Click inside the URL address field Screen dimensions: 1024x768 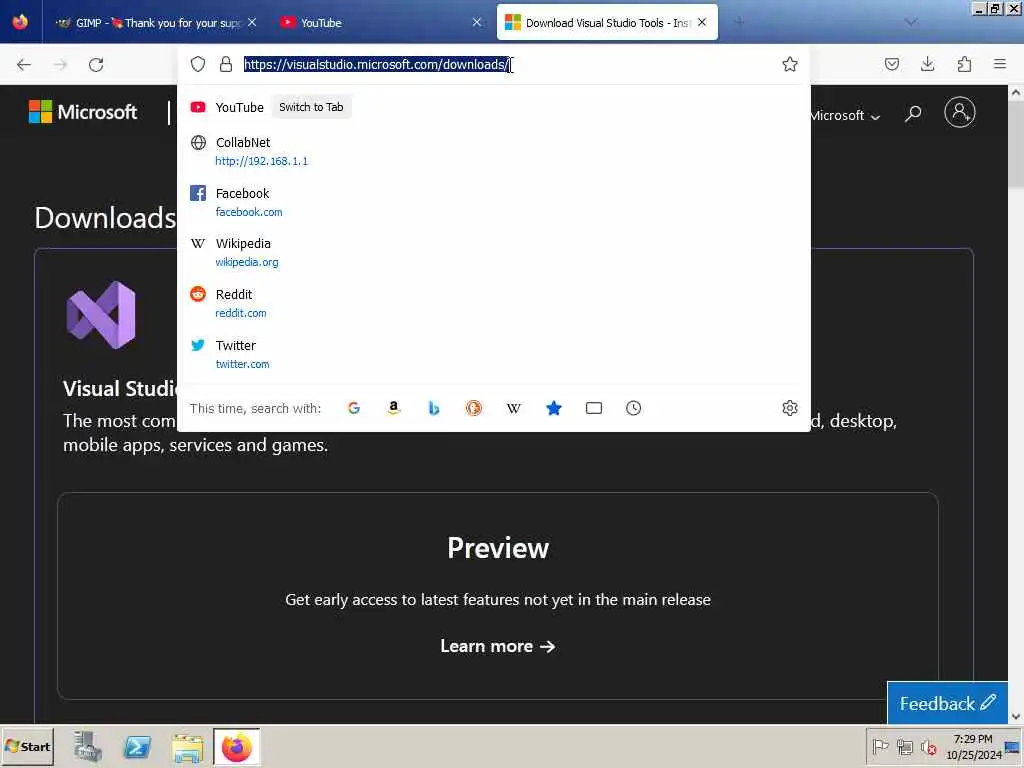point(506,64)
